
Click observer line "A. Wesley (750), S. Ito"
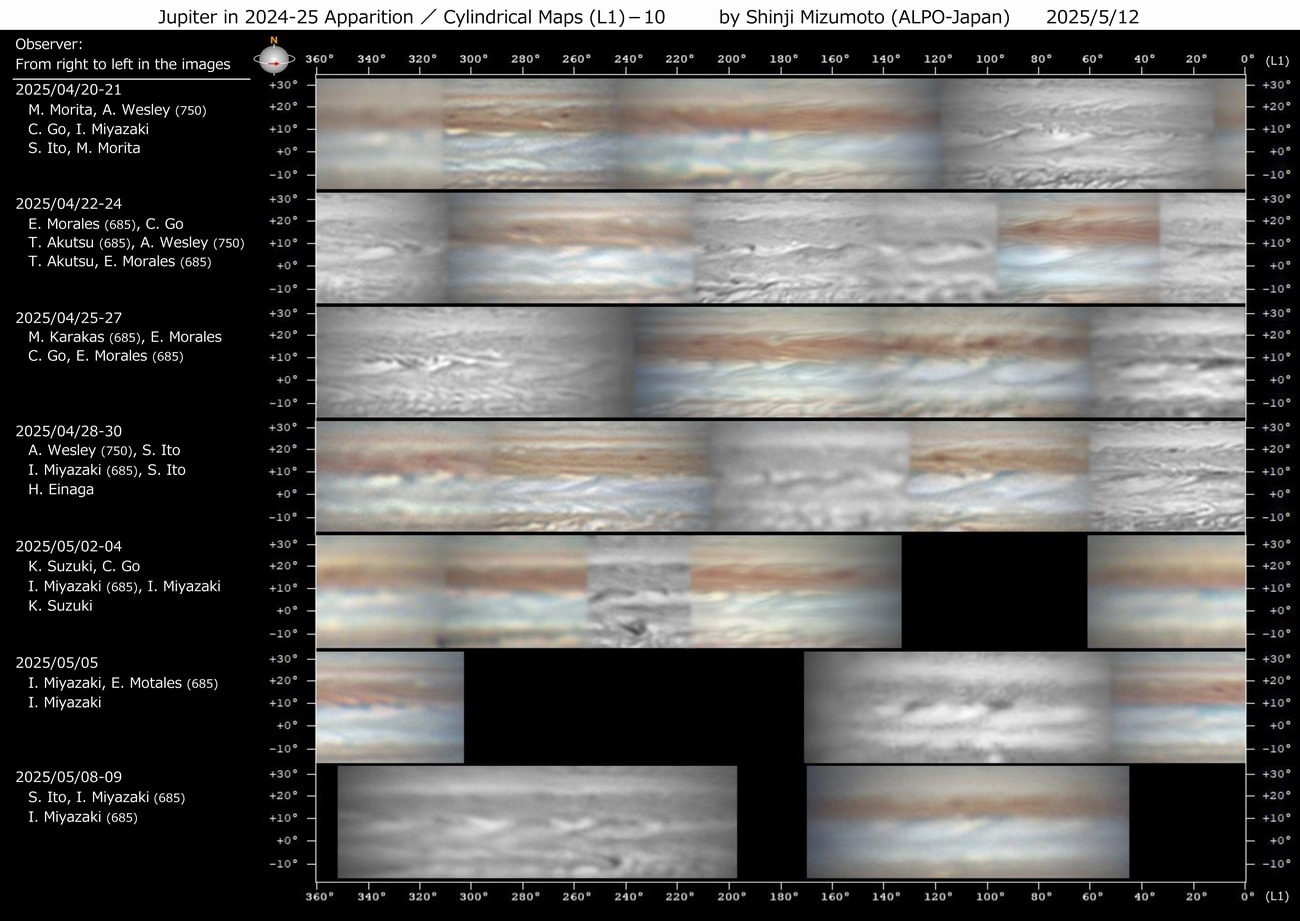(x=104, y=451)
